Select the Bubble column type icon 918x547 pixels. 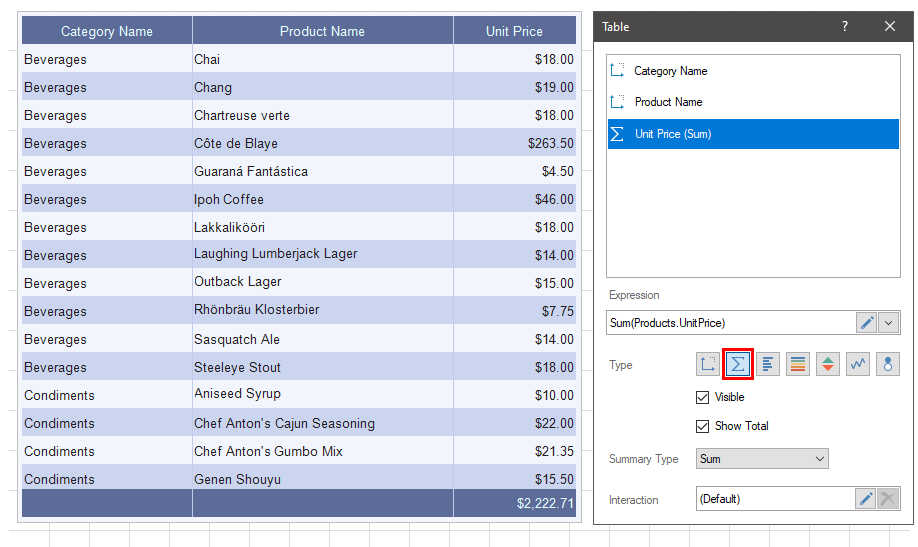click(x=888, y=365)
